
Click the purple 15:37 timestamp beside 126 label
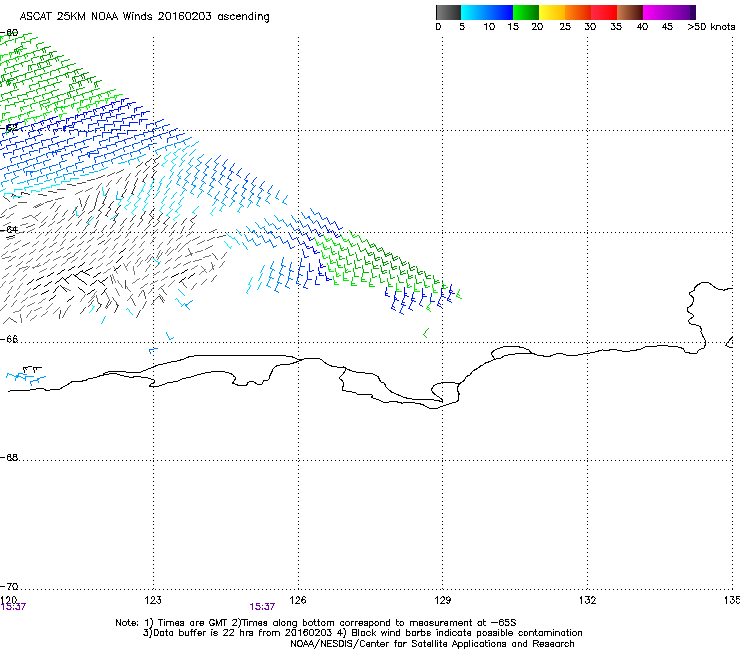coord(262,607)
